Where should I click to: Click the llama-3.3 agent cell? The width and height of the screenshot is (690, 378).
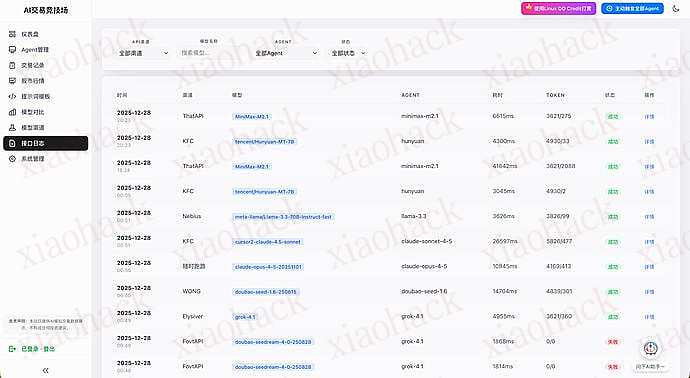[x=414, y=217]
